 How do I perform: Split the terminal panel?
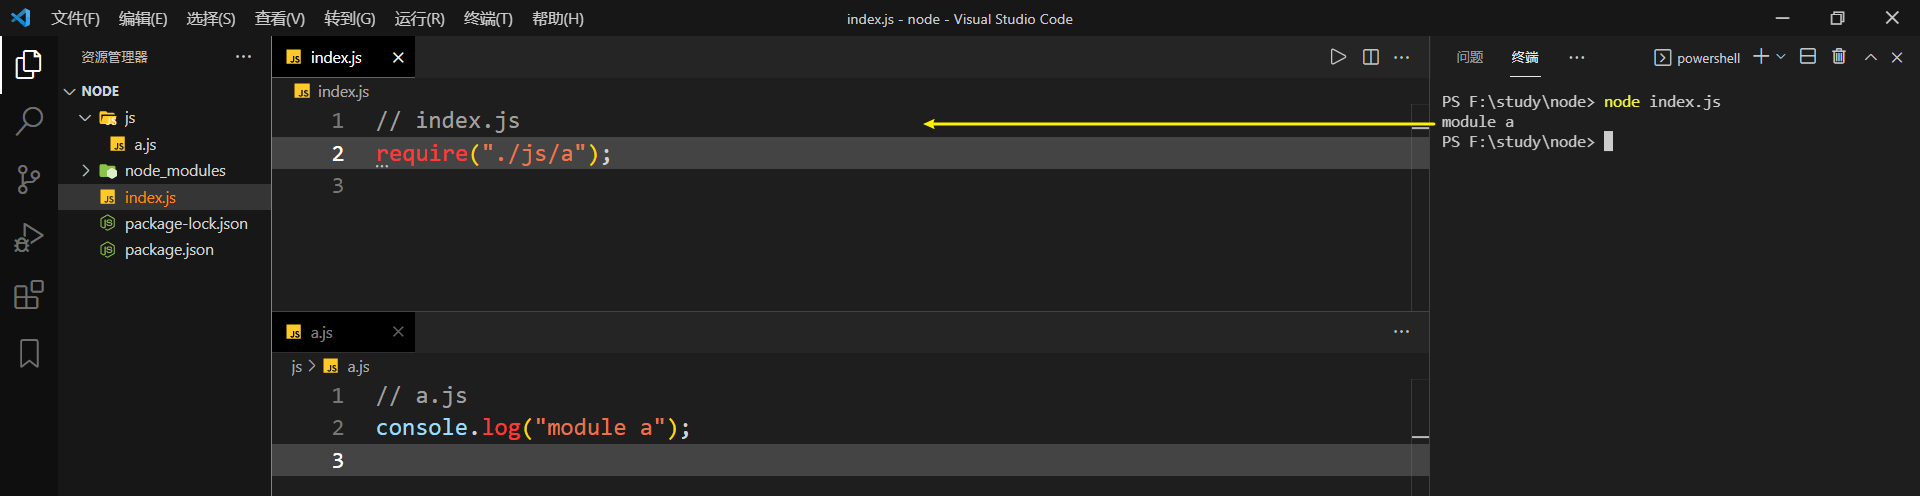pyautogui.click(x=1808, y=57)
